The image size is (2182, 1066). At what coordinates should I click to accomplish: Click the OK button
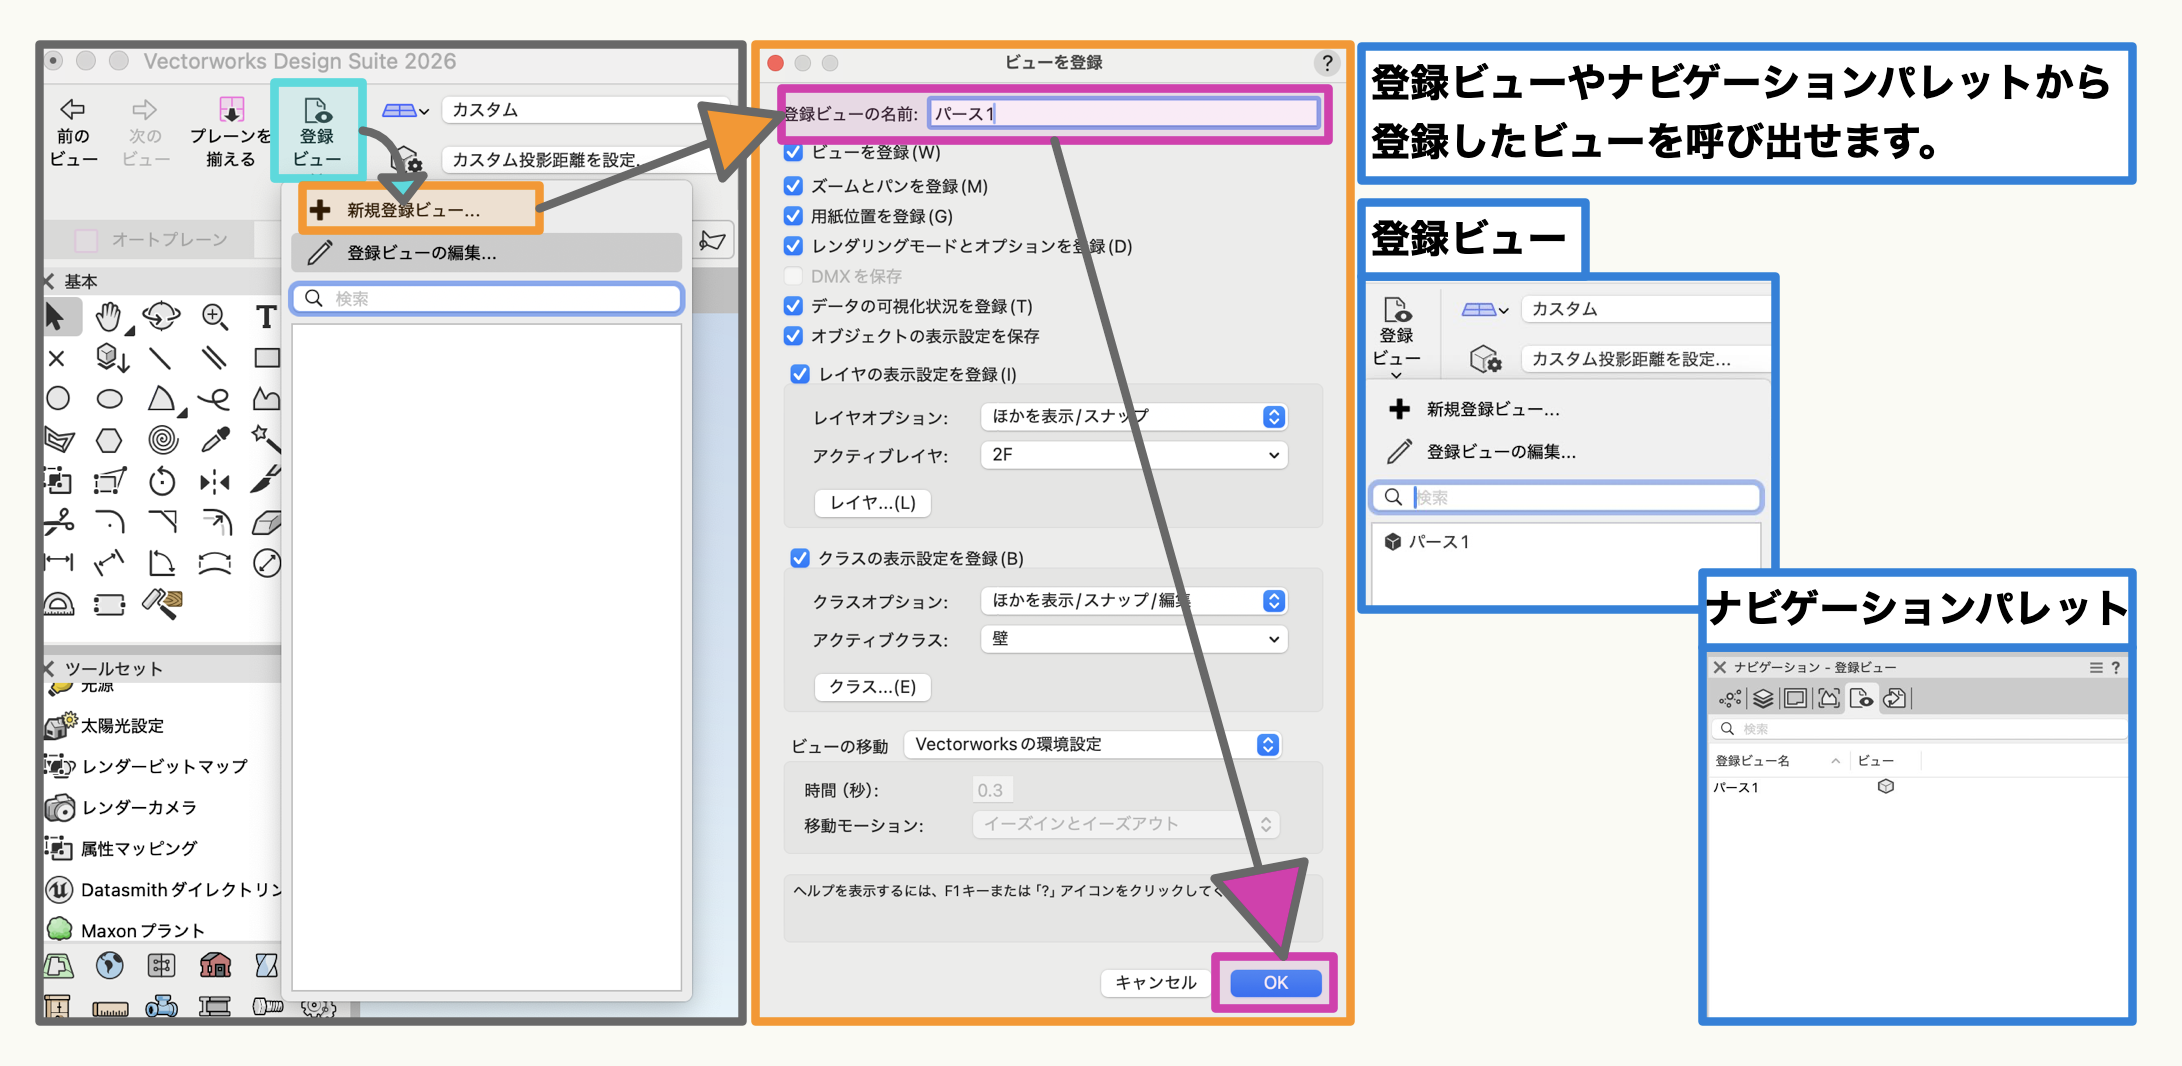click(x=1275, y=983)
